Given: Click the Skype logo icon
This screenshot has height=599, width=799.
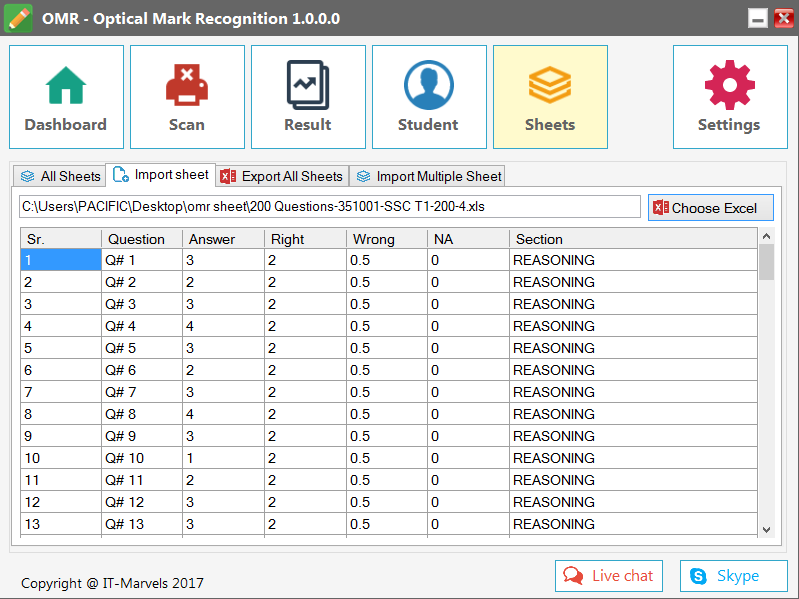Looking at the screenshot, I should (699, 576).
